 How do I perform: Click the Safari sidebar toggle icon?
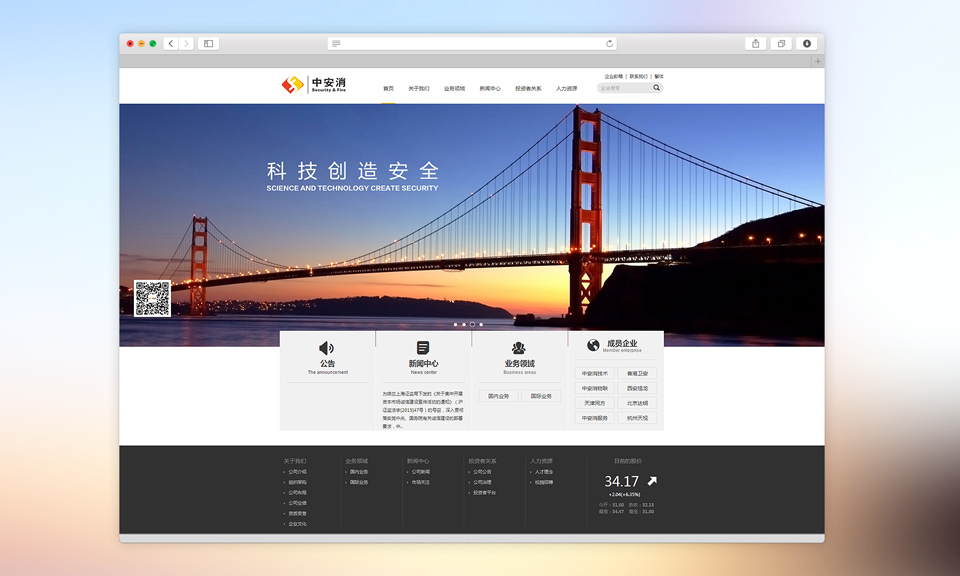(208, 44)
